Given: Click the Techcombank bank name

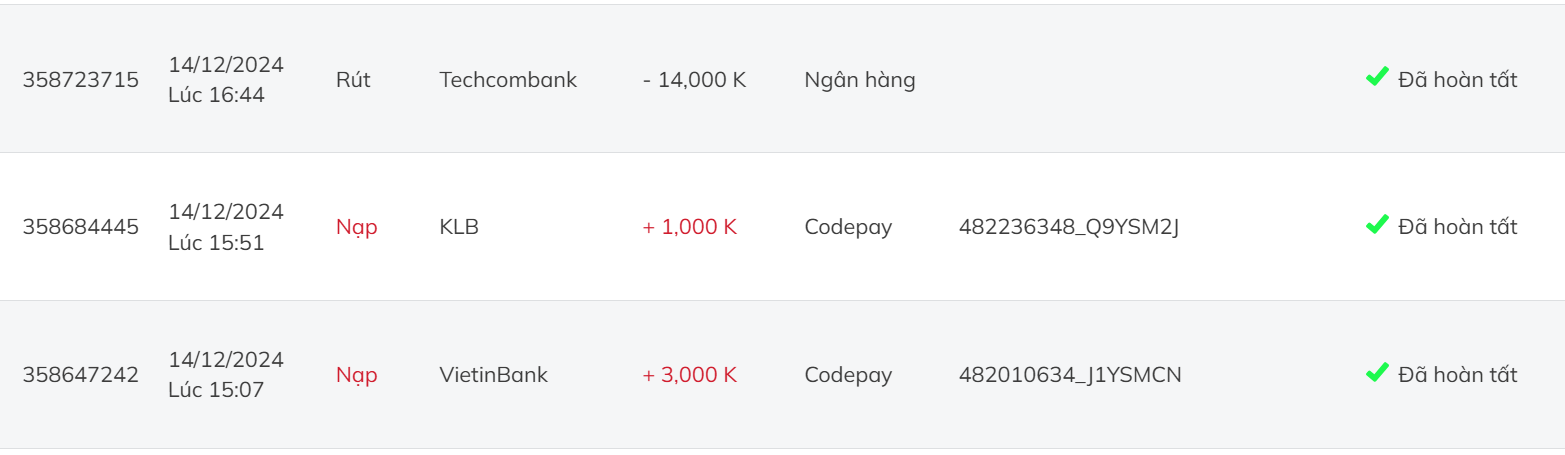Looking at the screenshot, I should 508,80.
